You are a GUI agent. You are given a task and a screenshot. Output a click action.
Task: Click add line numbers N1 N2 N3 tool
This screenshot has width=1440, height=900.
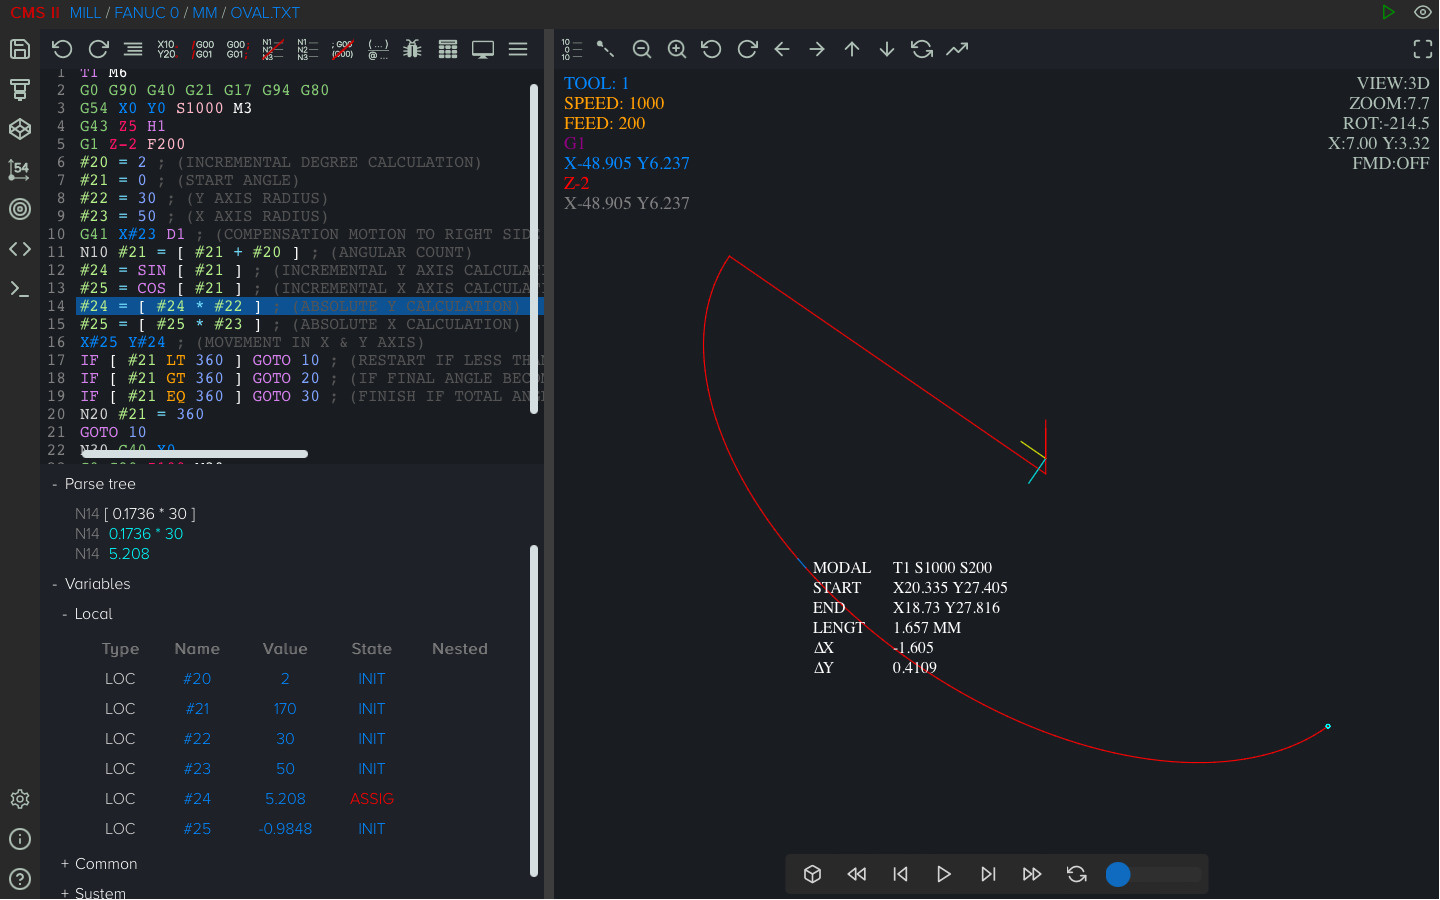(307, 49)
